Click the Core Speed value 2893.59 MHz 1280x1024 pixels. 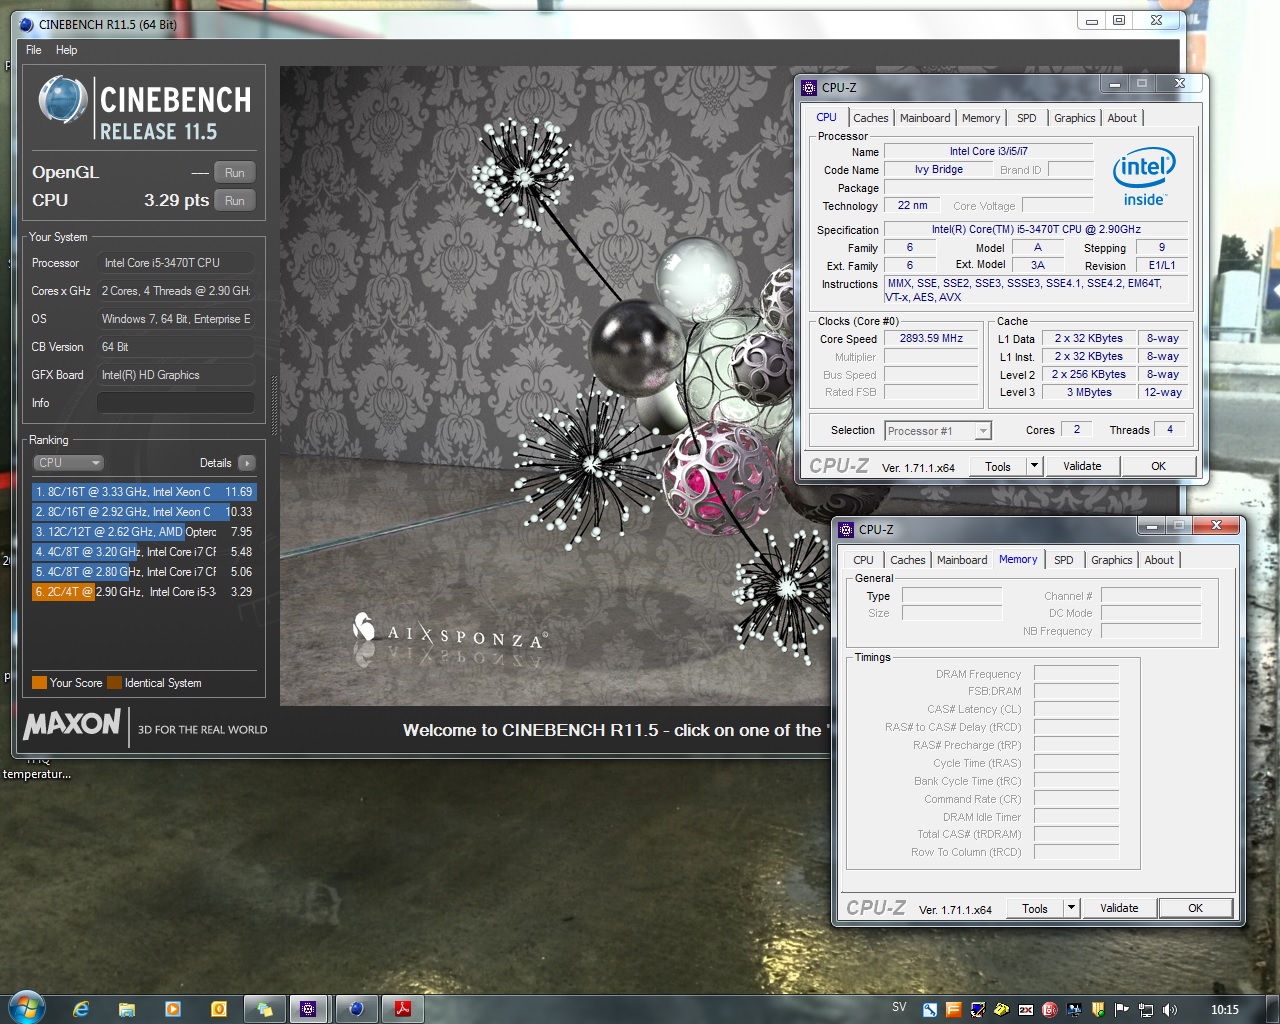pyautogui.click(x=931, y=338)
